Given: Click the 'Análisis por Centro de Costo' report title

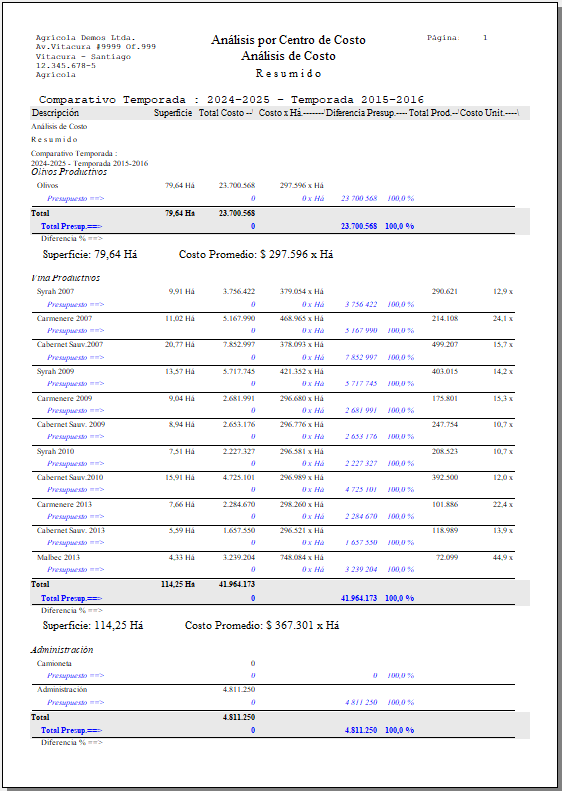Looking at the screenshot, I should [288, 40].
